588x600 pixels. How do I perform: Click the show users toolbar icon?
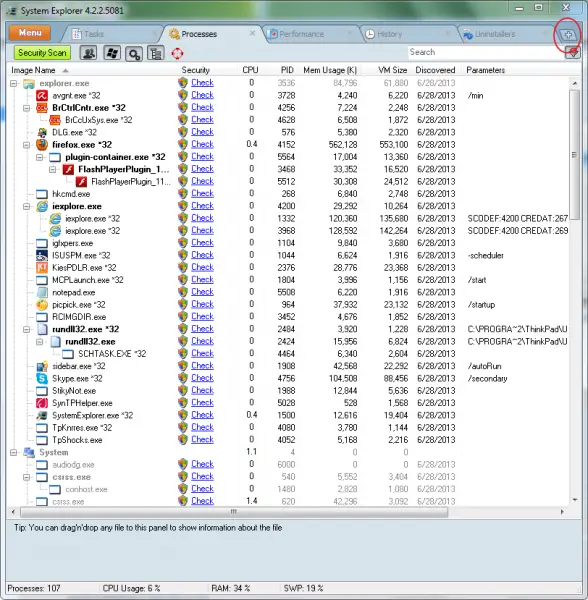pos(88,53)
